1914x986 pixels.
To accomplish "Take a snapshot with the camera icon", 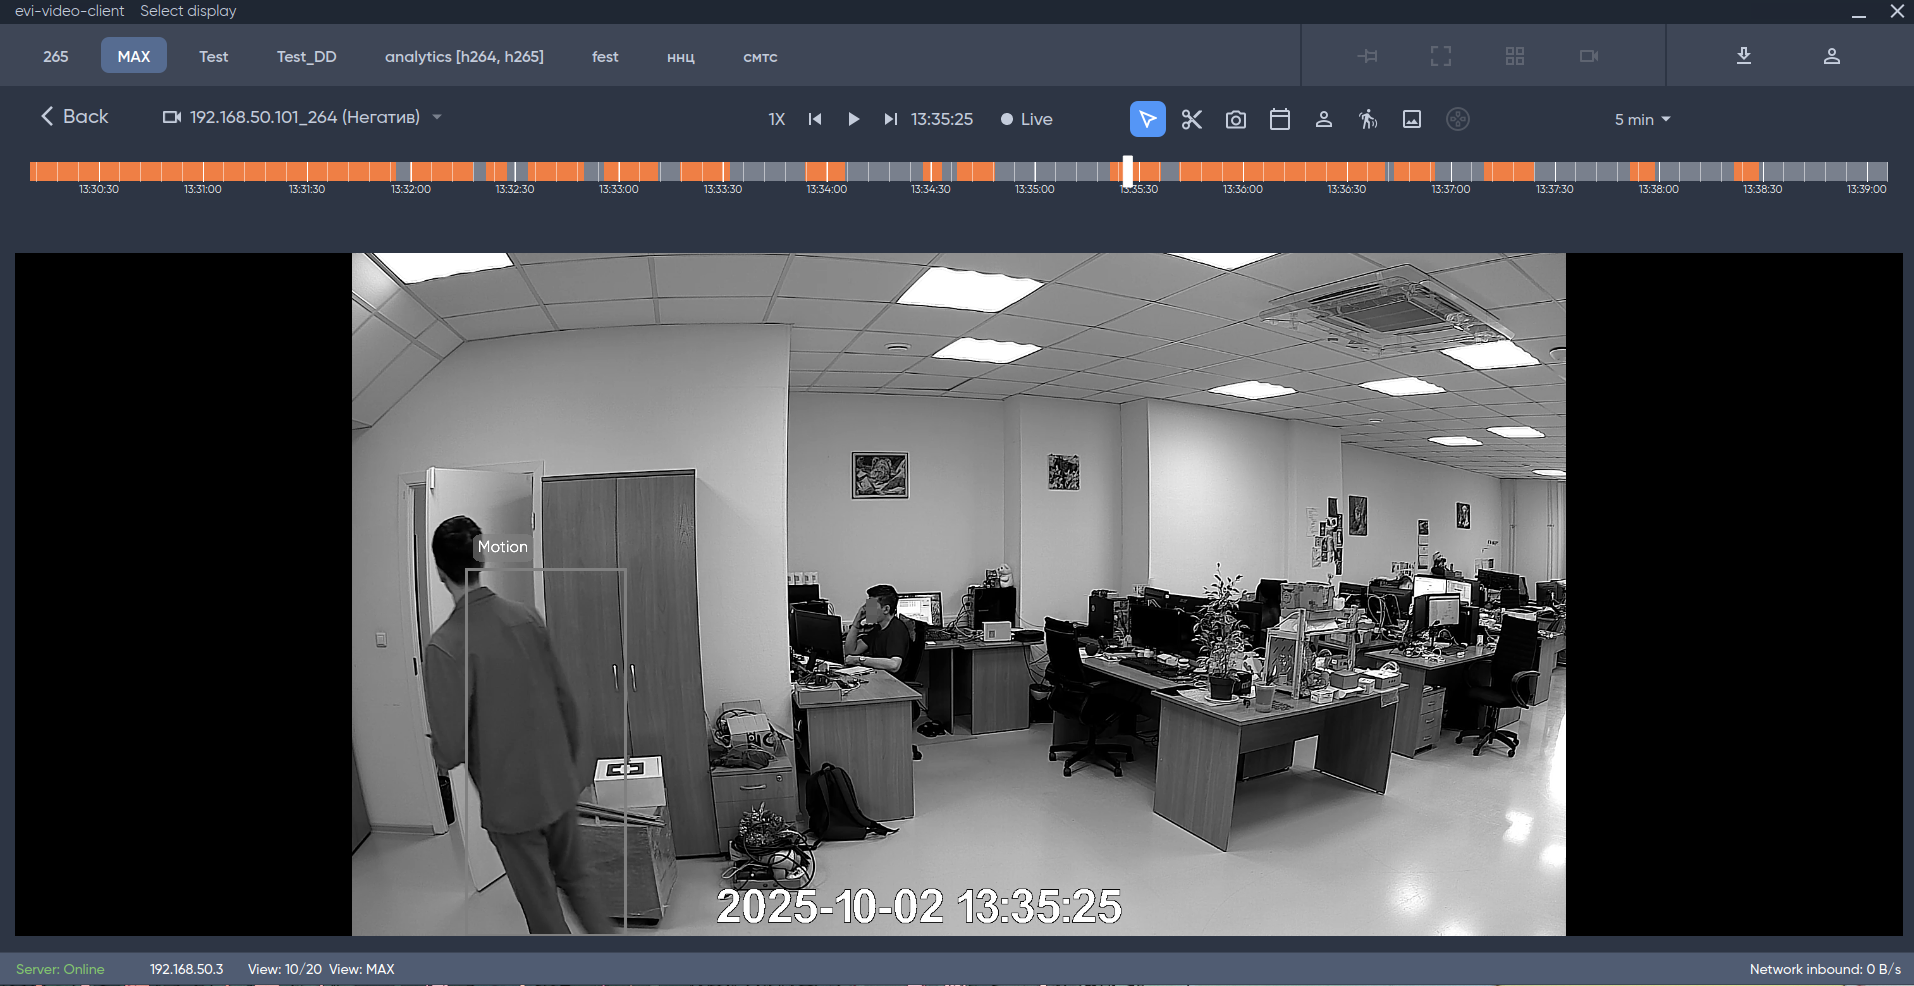I will pos(1235,119).
